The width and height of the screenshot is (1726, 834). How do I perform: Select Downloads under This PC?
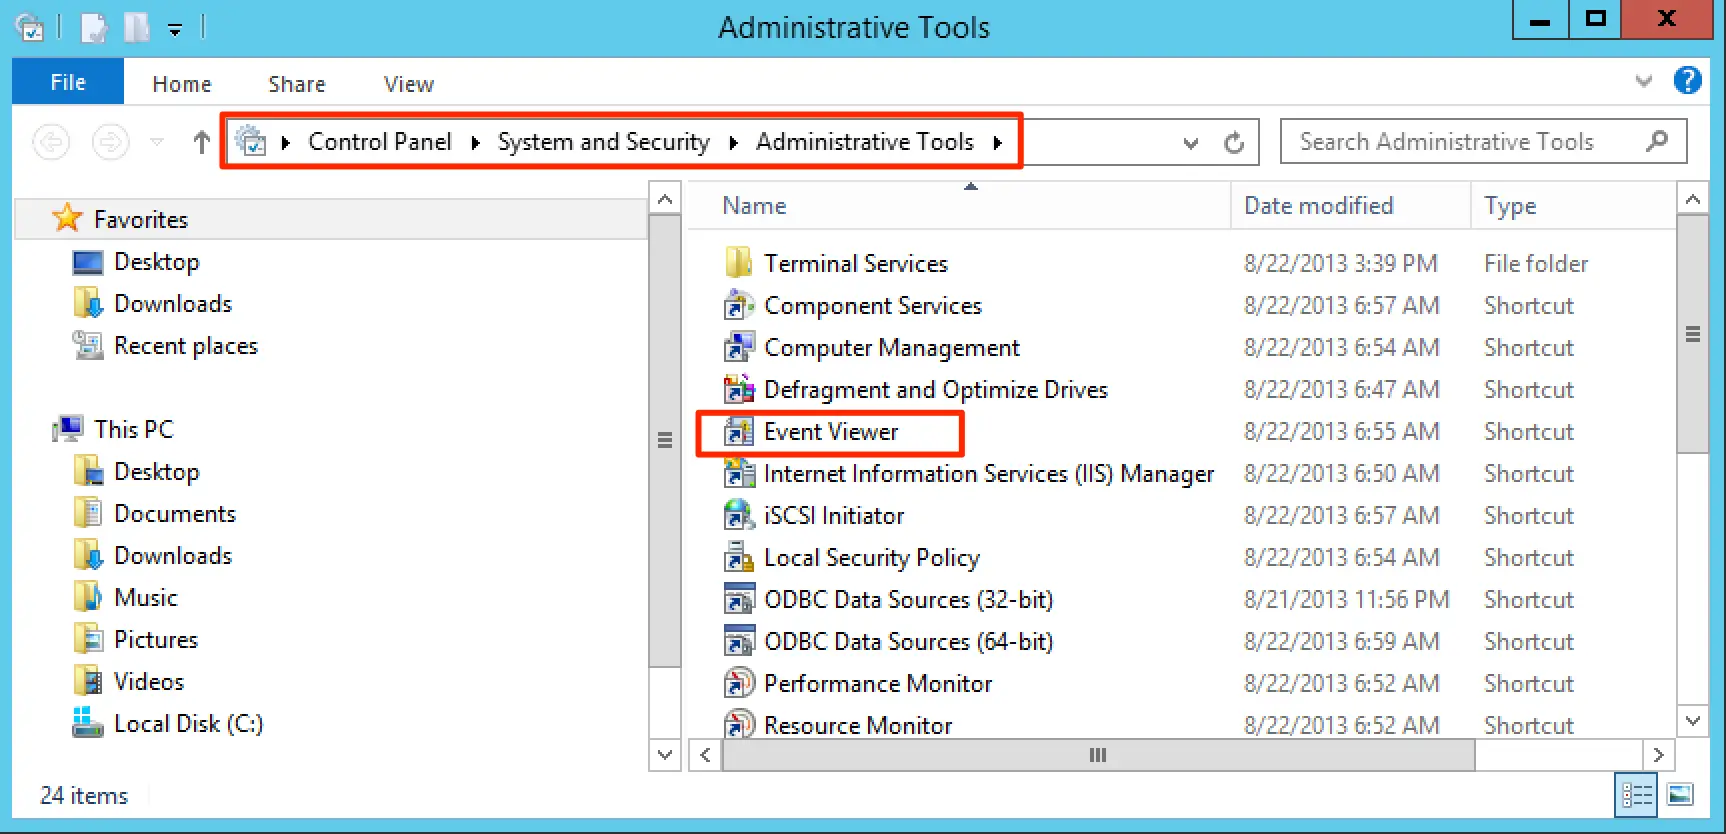pos(173,555)
